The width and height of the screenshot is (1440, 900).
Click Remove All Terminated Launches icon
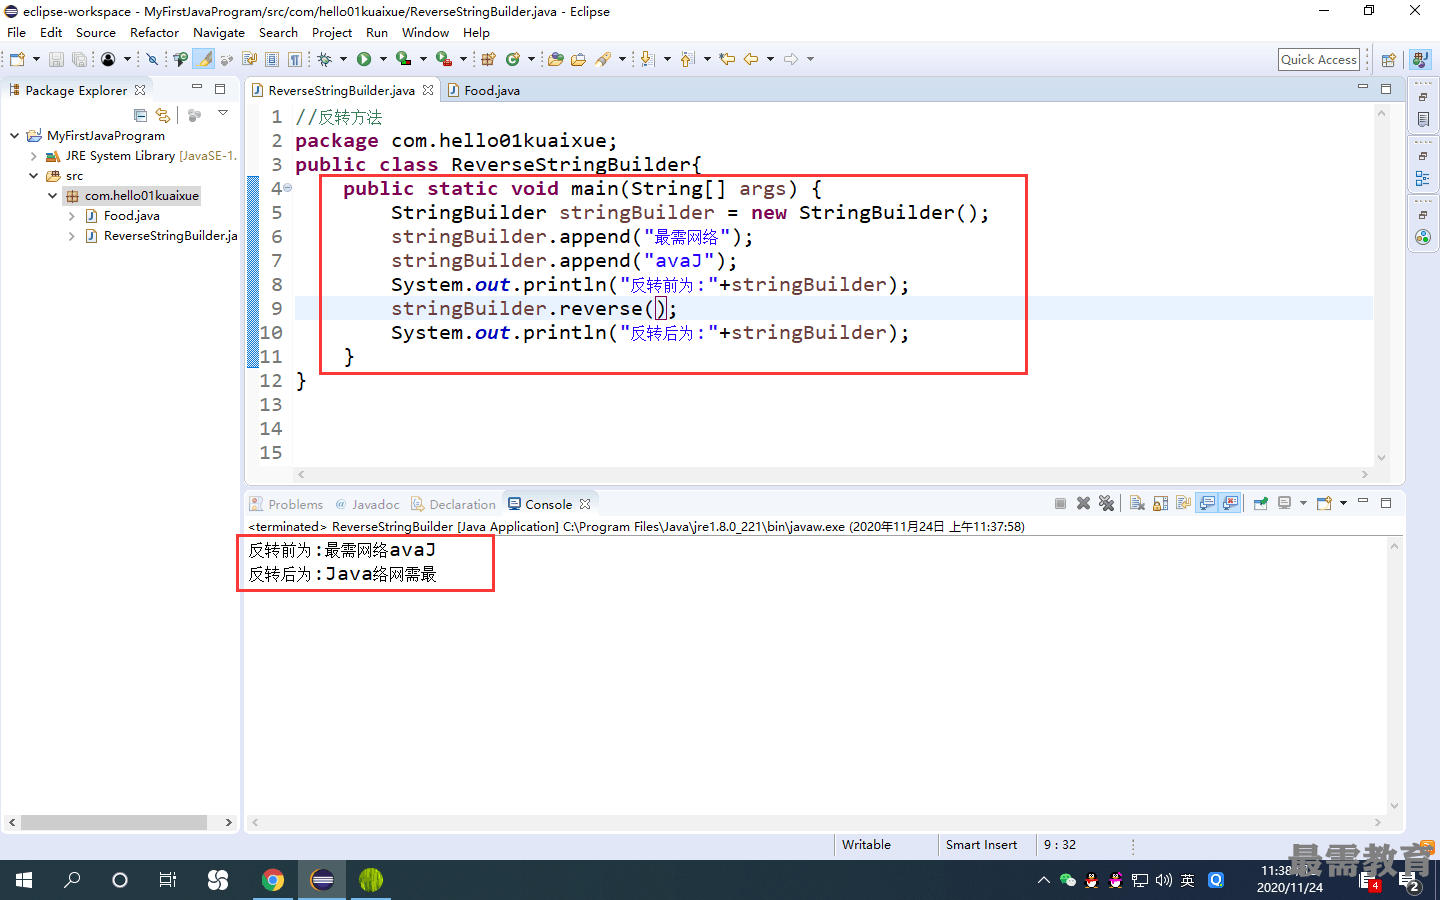click(1106, 503)
